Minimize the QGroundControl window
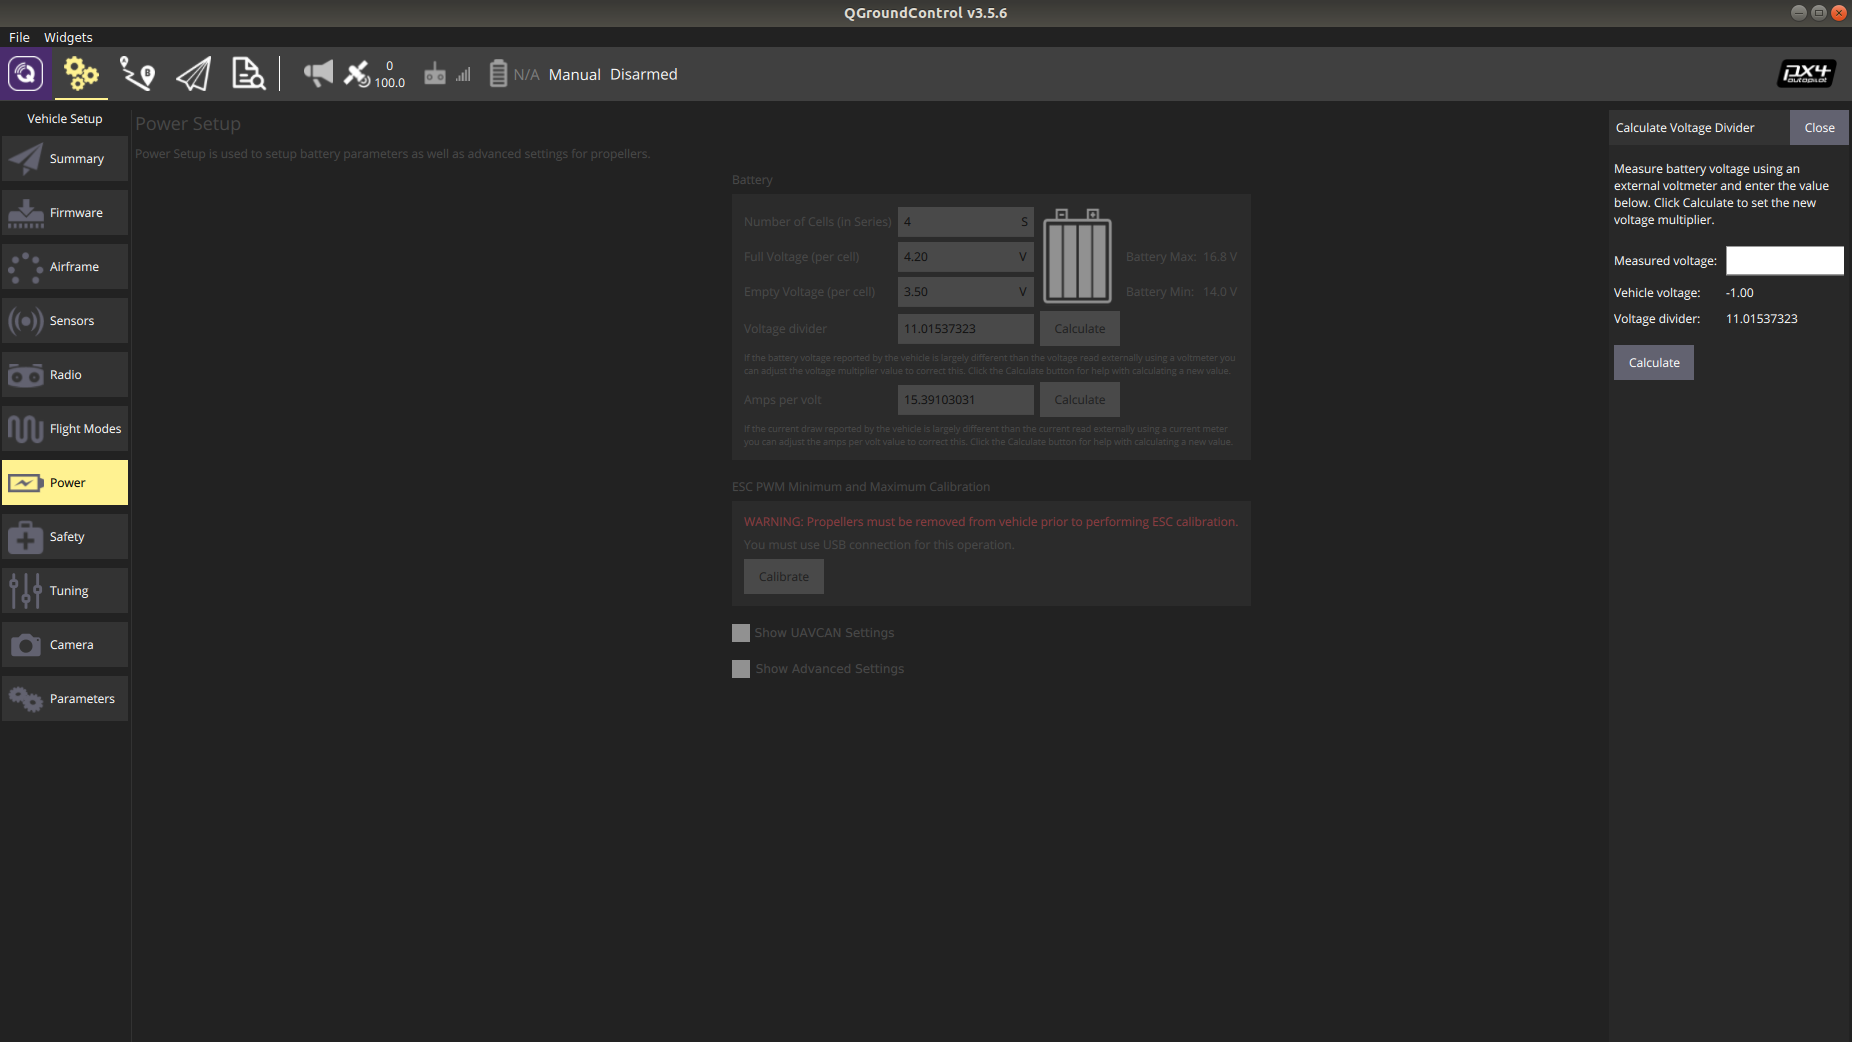 [1798, 13]
